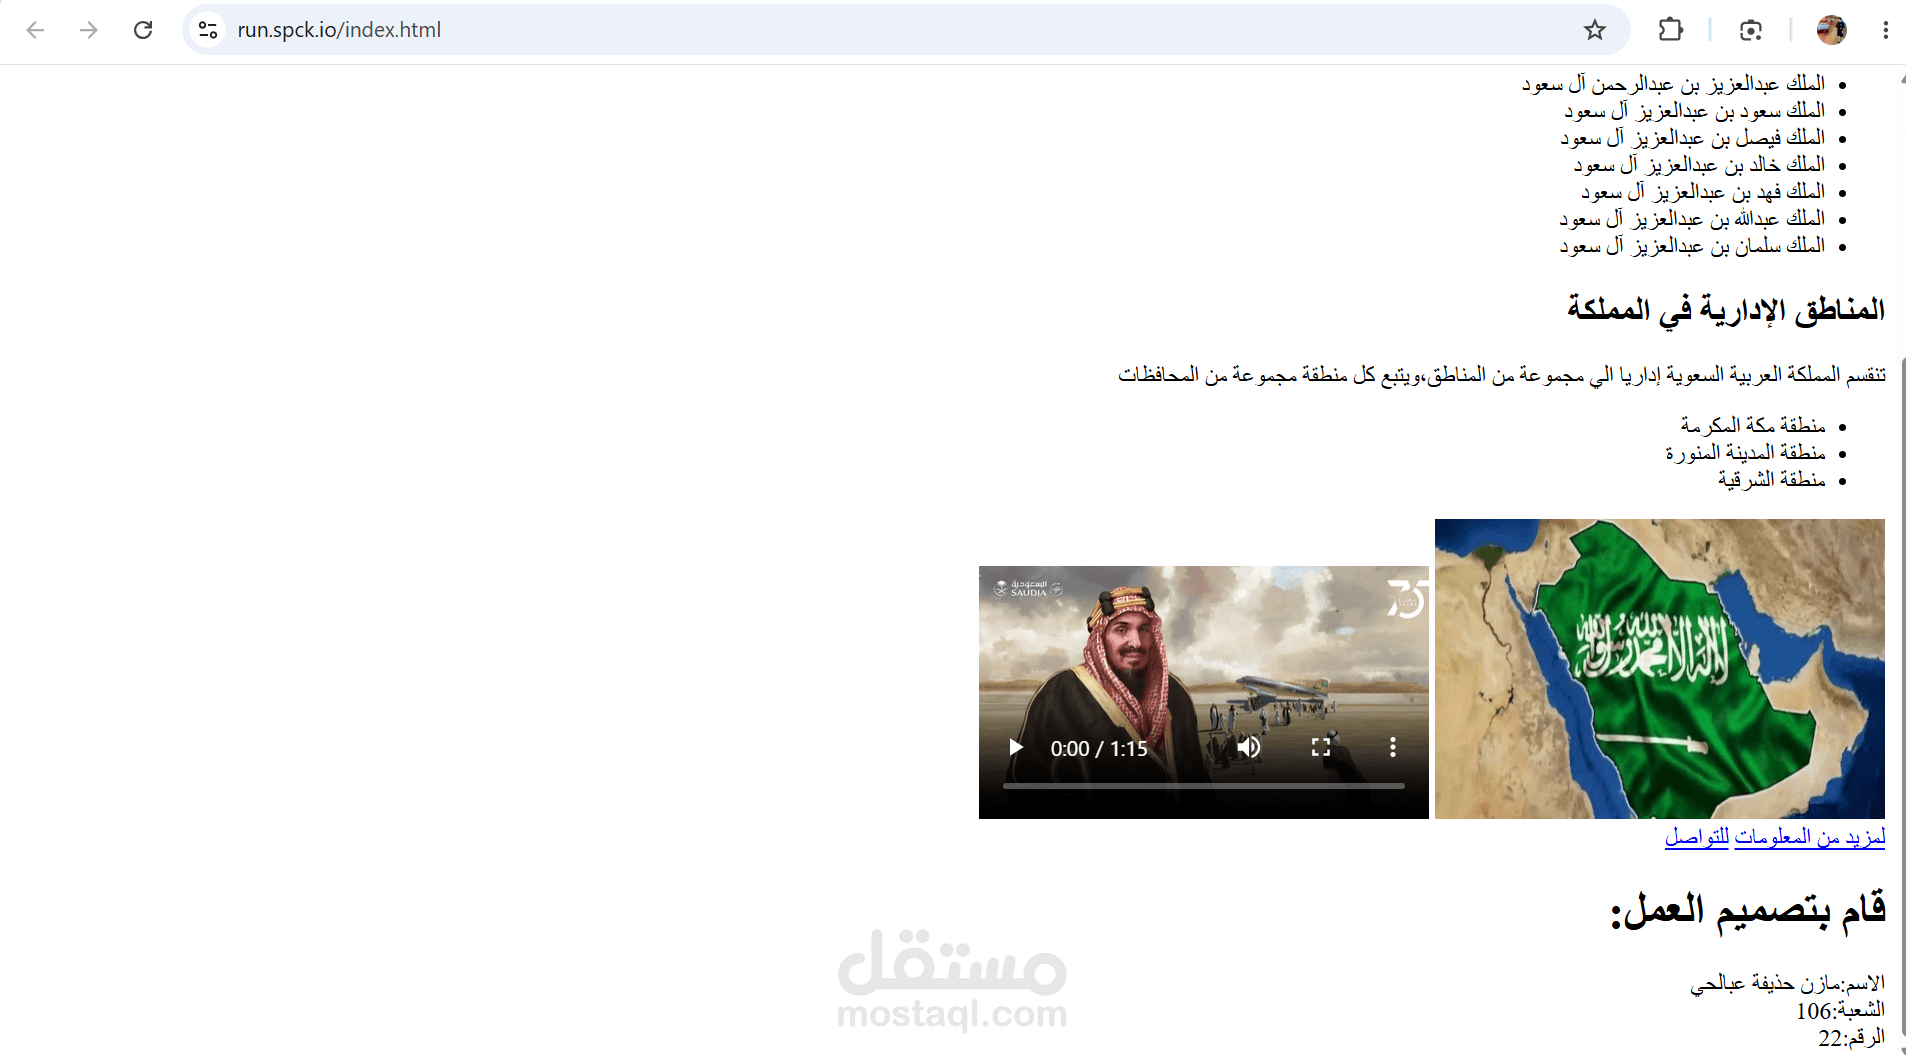Open the Chrome profile avatar
Screen dimensions: 1906x1055
coord(1832,30)
